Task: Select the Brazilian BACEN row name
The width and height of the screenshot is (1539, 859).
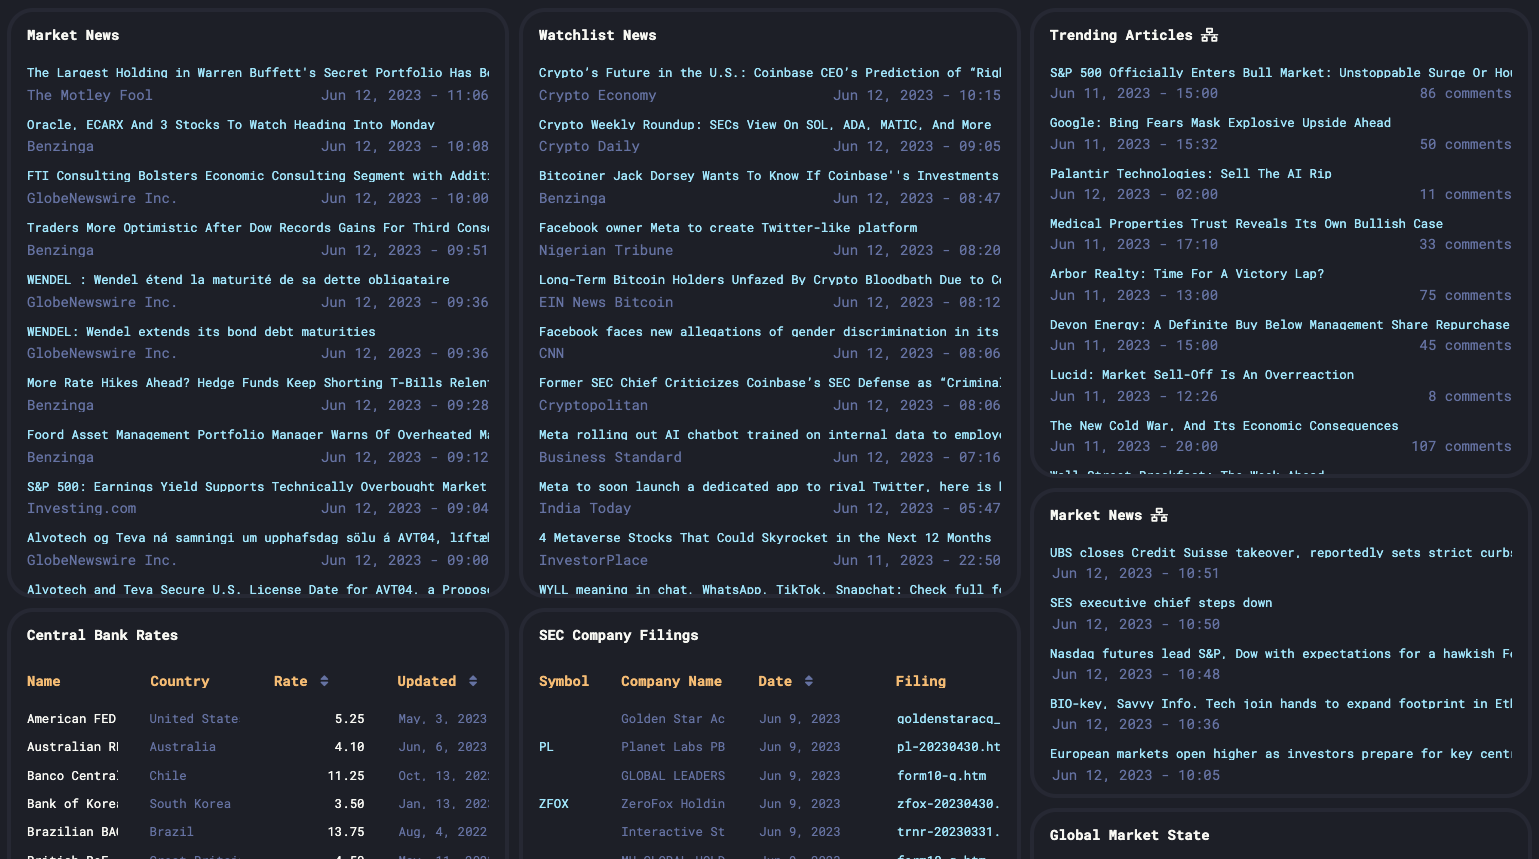Action: 72,832
